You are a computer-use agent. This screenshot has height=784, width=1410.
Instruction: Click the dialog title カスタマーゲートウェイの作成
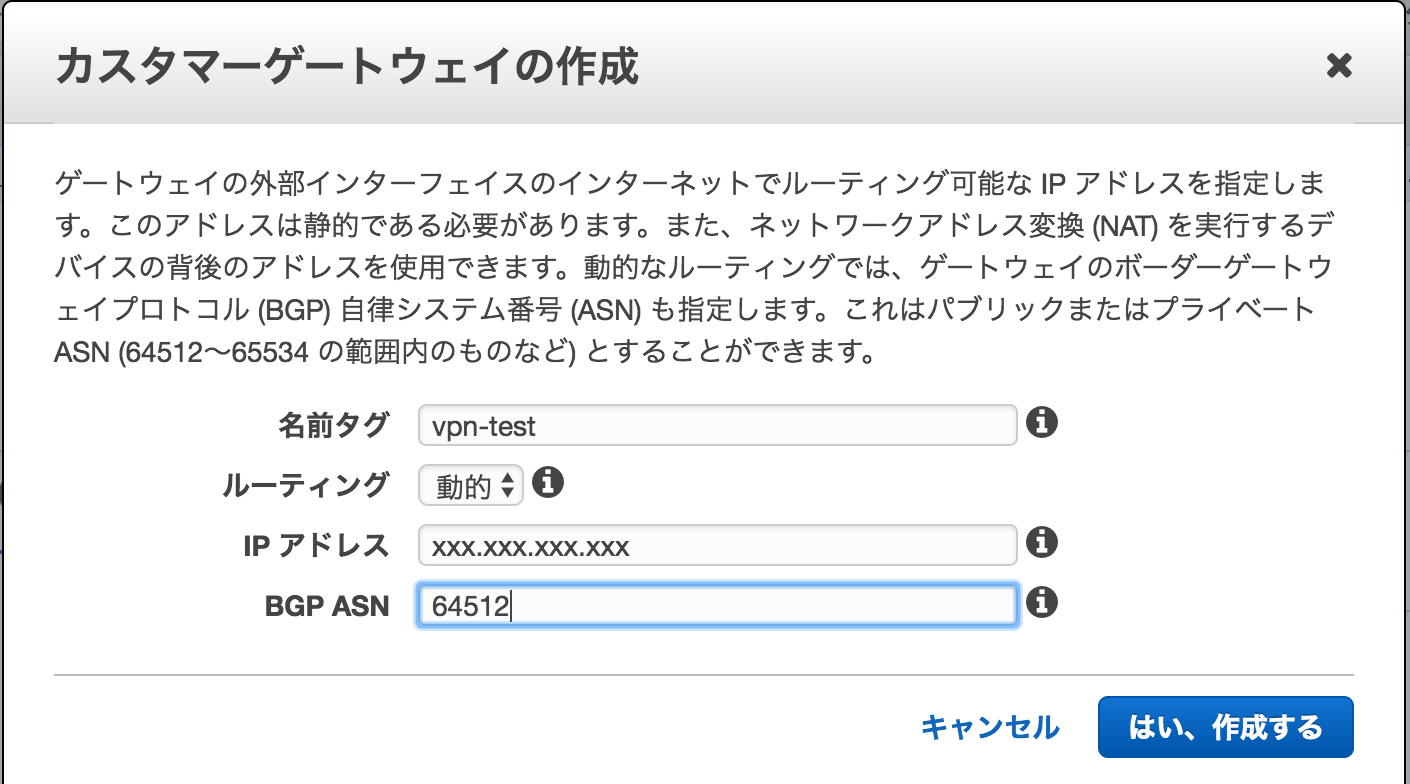347,67
